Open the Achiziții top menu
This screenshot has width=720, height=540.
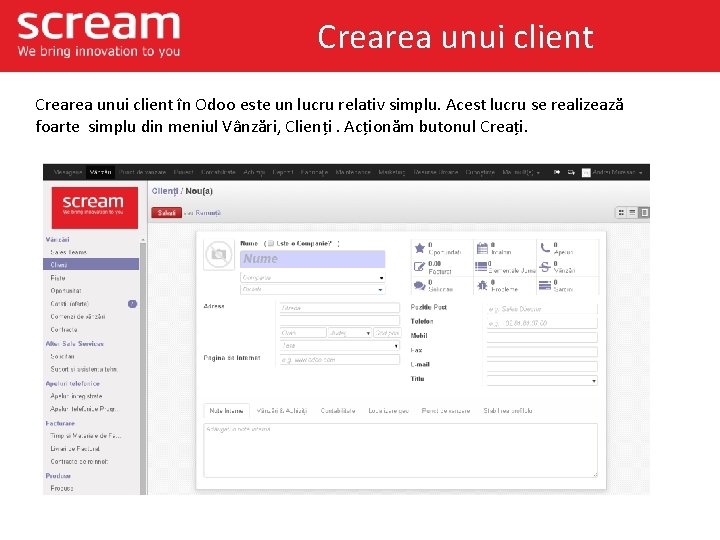click(x=254, y=172)
